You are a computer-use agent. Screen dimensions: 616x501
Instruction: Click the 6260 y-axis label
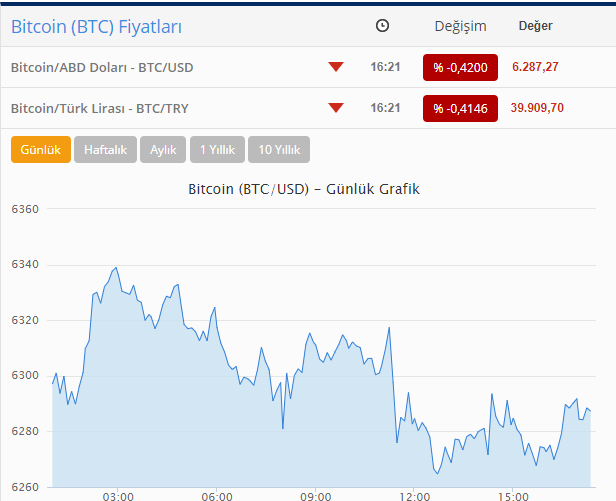pyautogui.click(x=25, y=487)
